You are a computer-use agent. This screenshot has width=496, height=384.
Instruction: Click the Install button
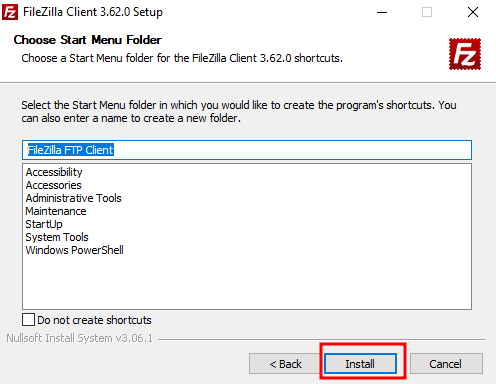point(361,364)
